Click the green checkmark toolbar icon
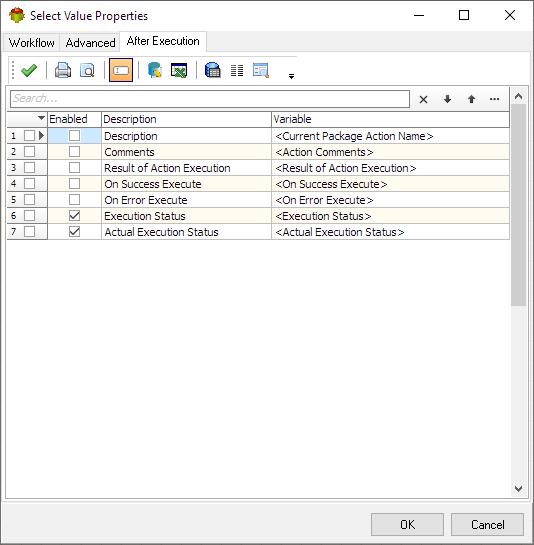534x545 pixels. pyautogui.click(x=29, y=70)
